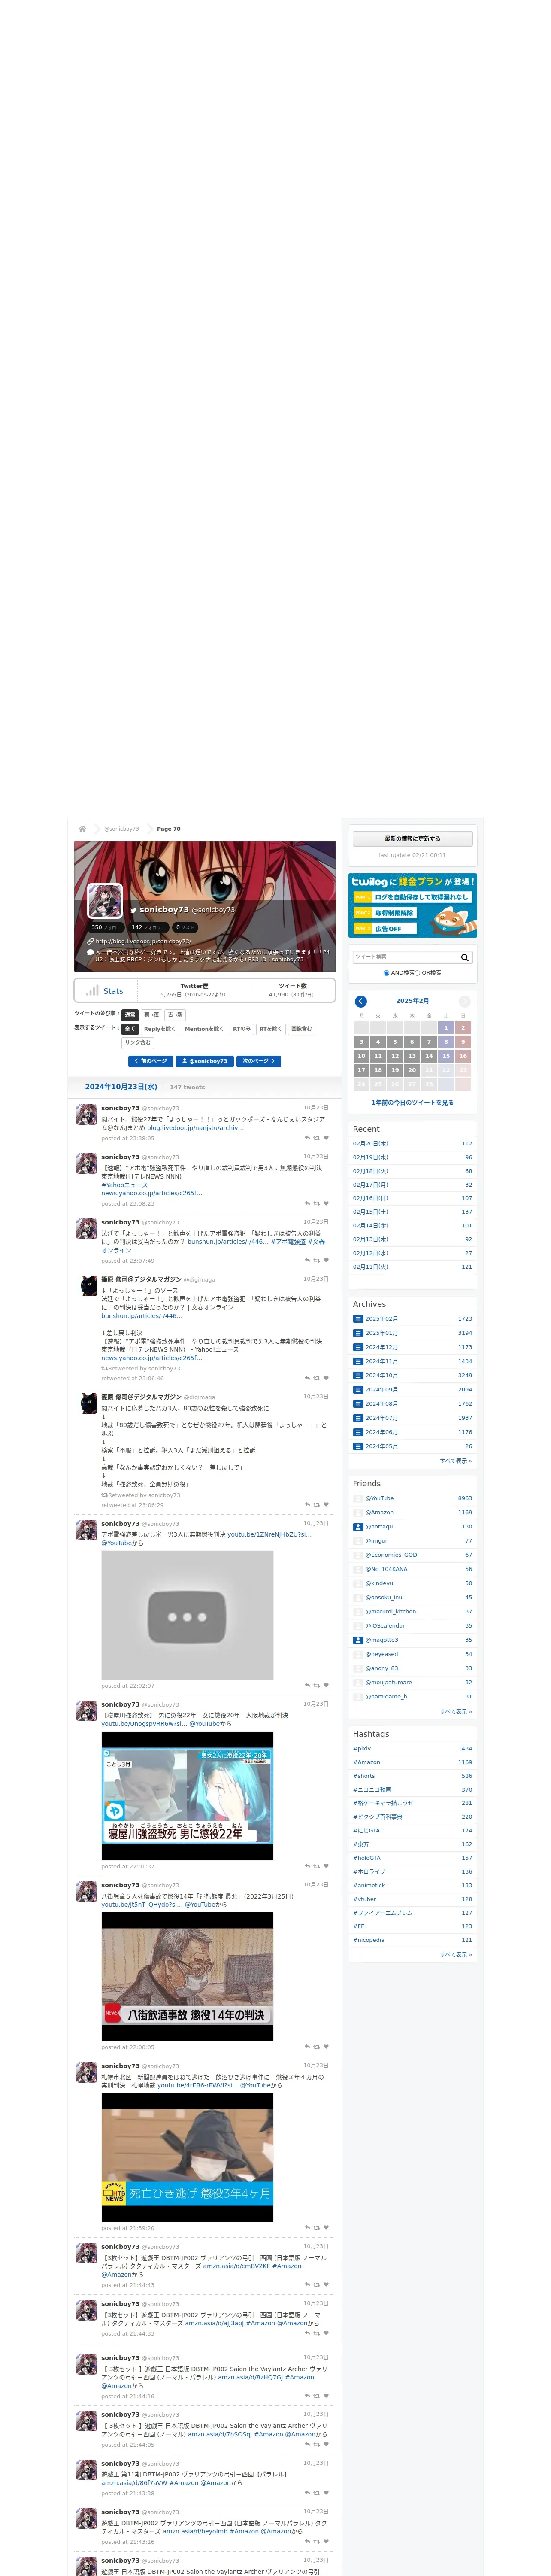This screenshot has width=551, height=2576.
Task: Open the @sonicboy73 breadcrumb link
Action: tap(122, 829)
